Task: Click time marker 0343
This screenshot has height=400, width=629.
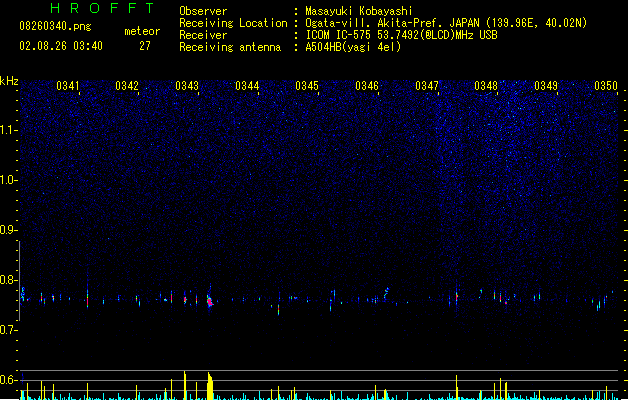Action: (187, 86)
